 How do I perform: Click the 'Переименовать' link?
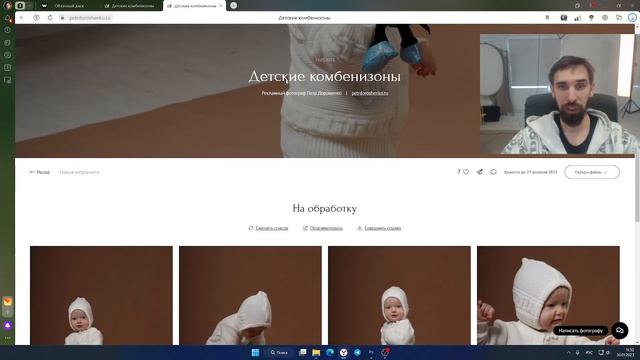pyautogui.click(x=322, y=228)
